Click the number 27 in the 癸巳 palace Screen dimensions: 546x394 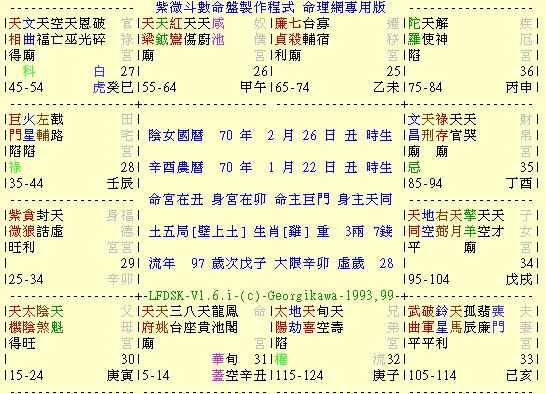coord(127,71)
